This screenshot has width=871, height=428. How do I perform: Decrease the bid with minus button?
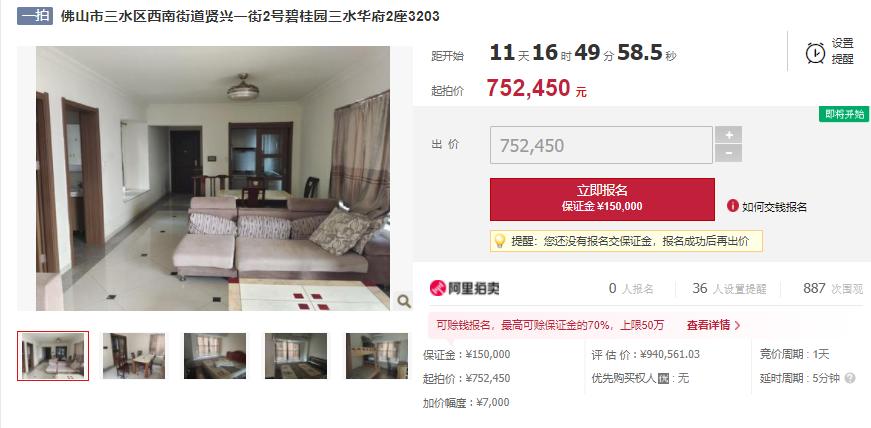pyautogui.click(x=728, y=153)
